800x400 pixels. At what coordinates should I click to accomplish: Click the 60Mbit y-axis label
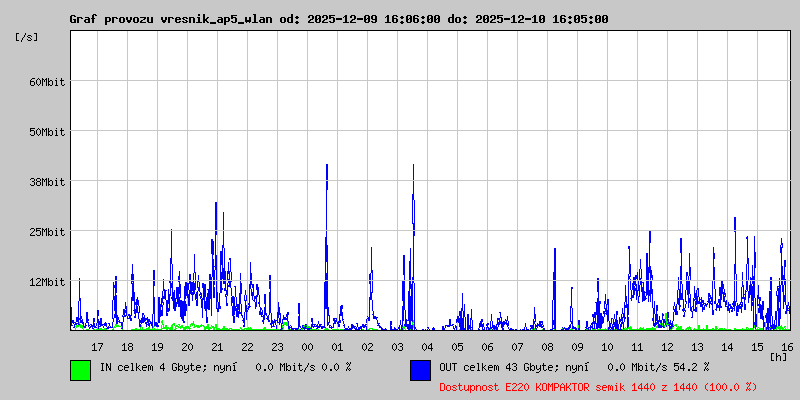[47, 82]
